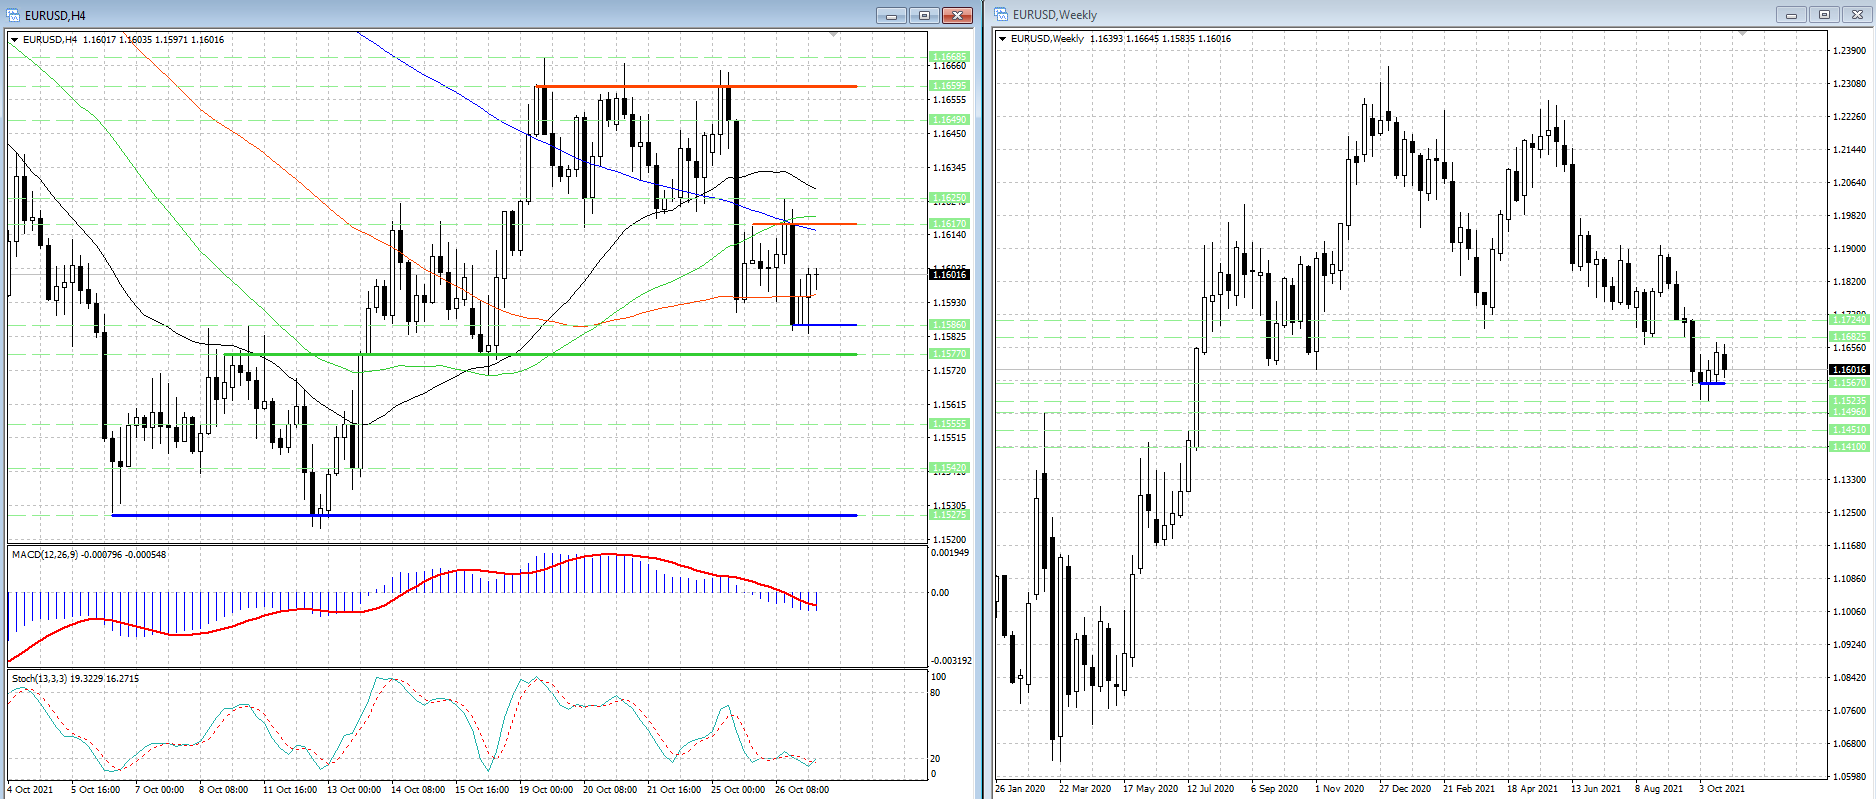This screenshot has height=799, width=1876.
Task: Click the green 1.14510 level label on Weekly
Action: click(x=1849, y=430)
